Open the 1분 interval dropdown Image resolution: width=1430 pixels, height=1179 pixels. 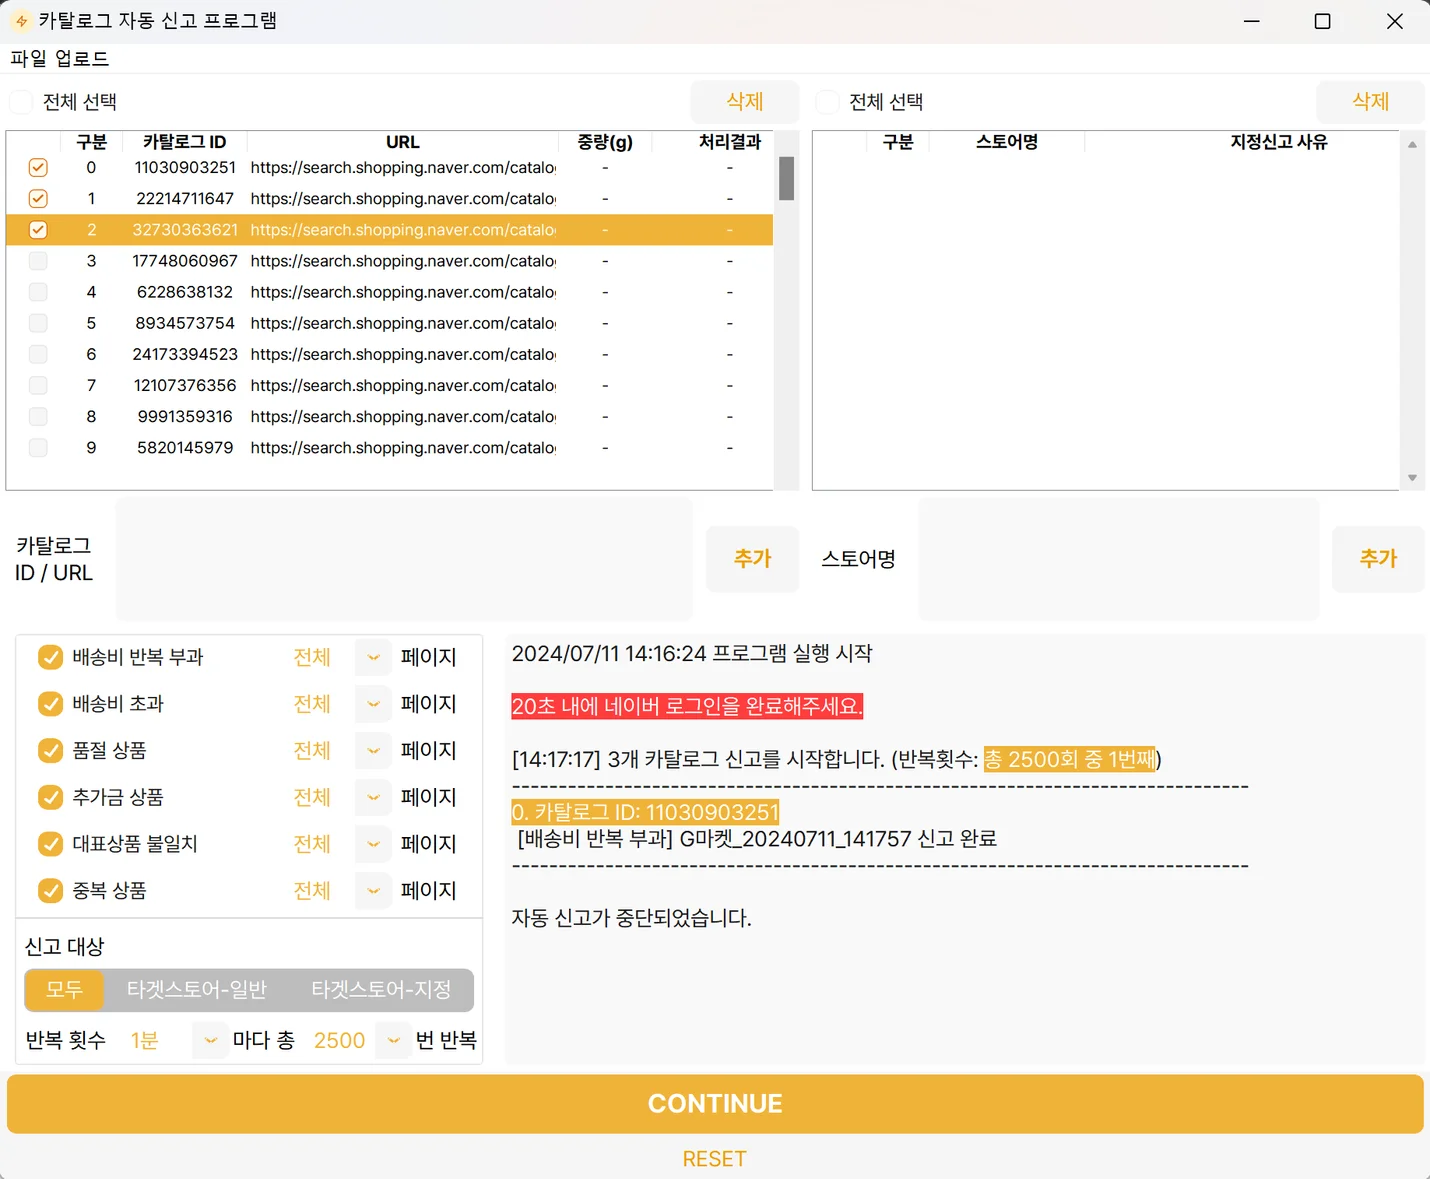click(x=210, y=1041)
